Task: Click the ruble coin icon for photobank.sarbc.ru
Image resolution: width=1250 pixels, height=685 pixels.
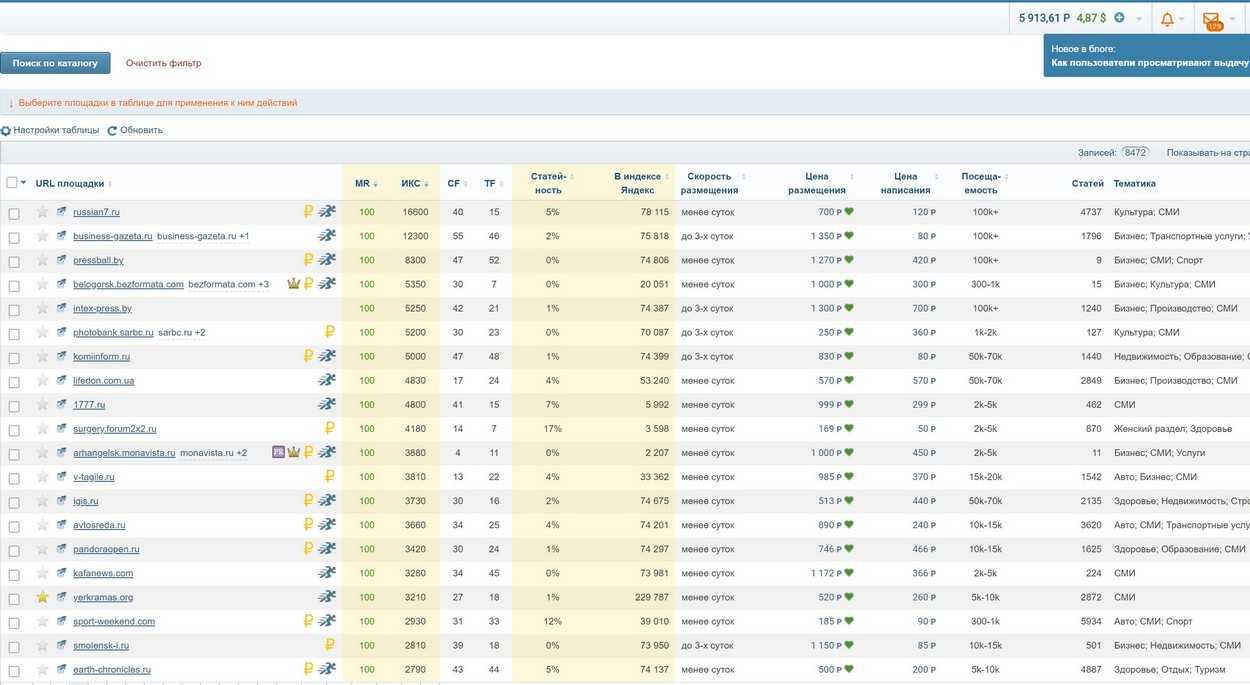Action: coord(329,332)
